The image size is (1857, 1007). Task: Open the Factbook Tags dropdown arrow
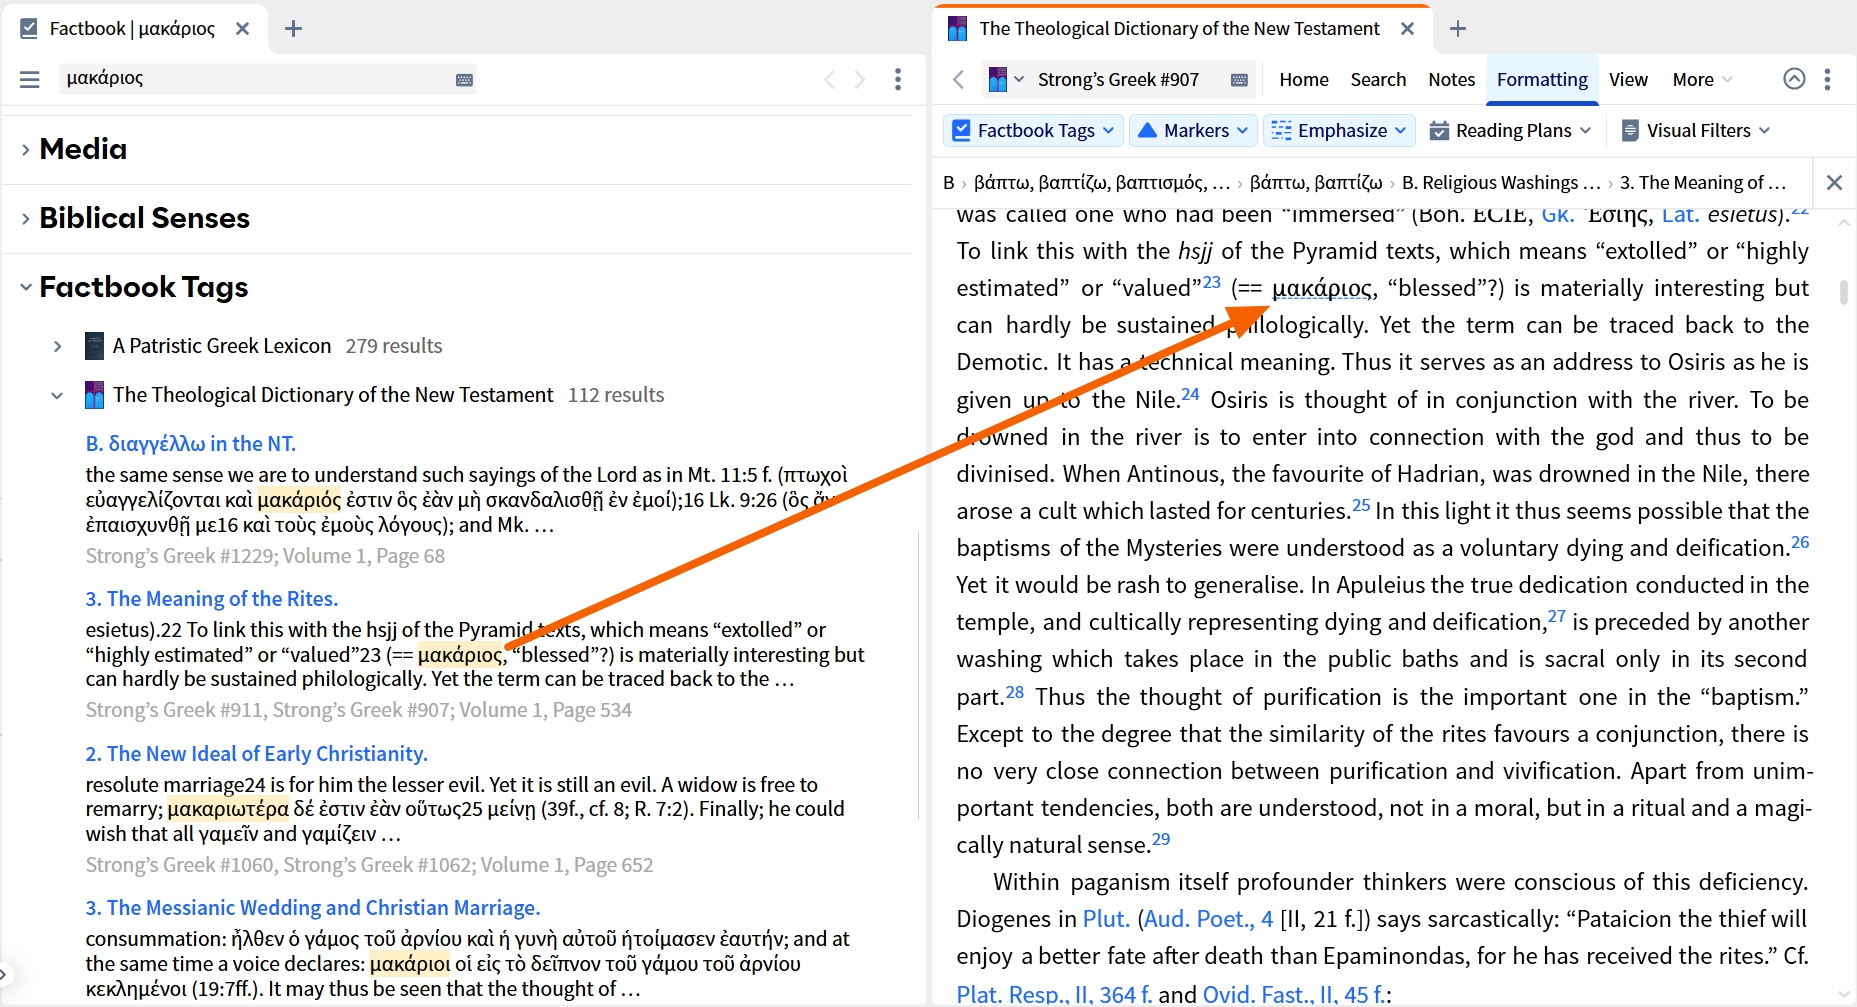pos(1108,130)
